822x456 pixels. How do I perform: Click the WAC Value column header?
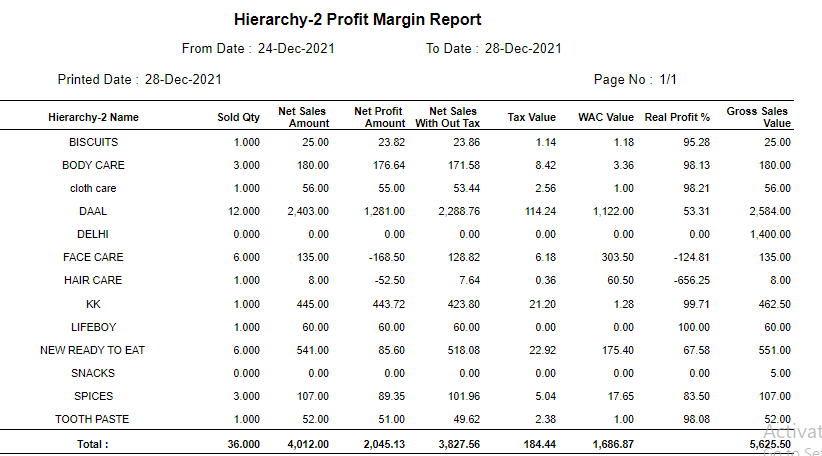pyautogui.click(x=606, y=118)
